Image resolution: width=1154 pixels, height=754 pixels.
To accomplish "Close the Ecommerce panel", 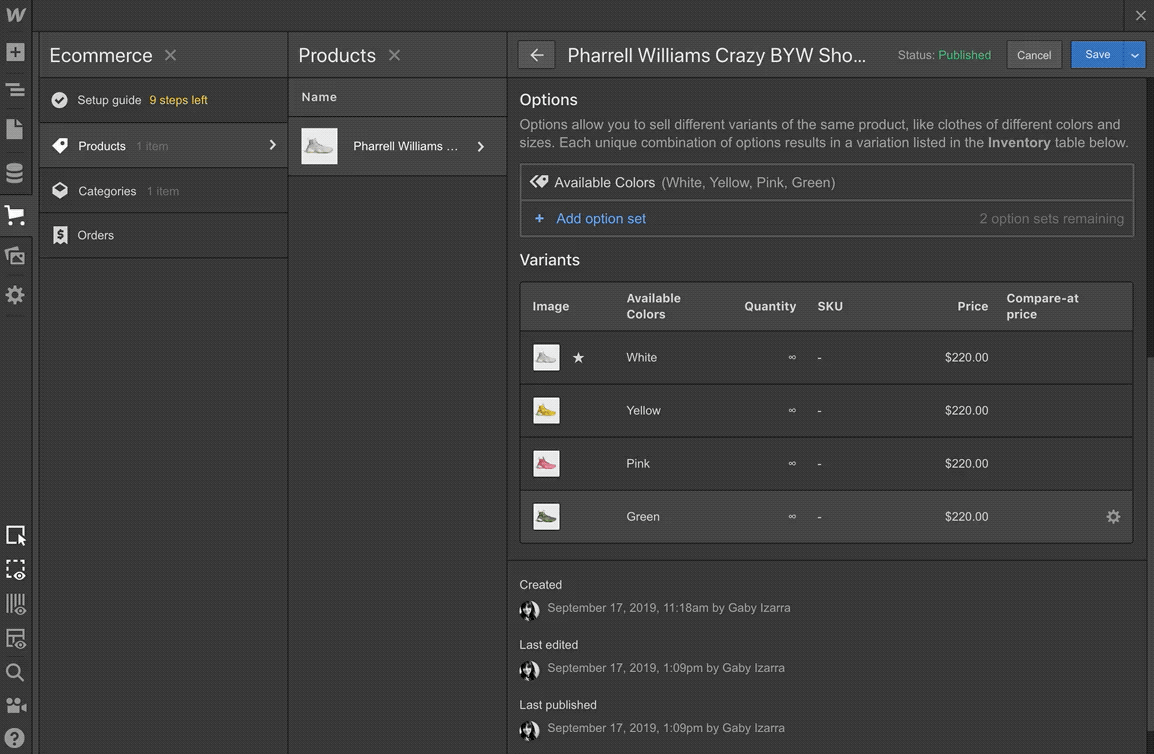I will click(x=170, y=55).
